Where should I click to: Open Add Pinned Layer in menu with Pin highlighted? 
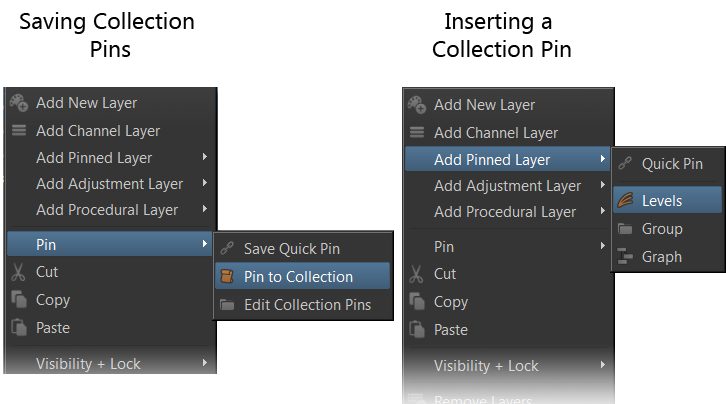[x=94, y=158]
